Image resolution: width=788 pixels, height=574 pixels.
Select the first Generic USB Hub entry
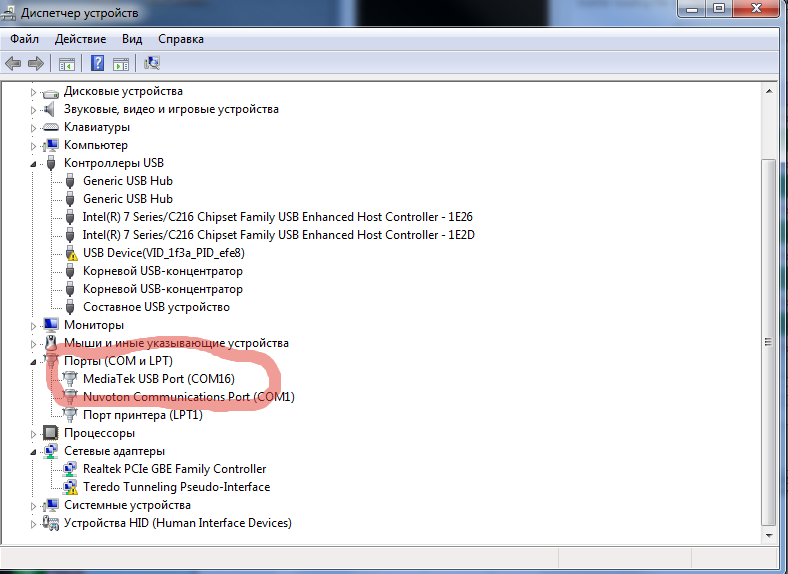pyautogui.click(x=128, y=181)
